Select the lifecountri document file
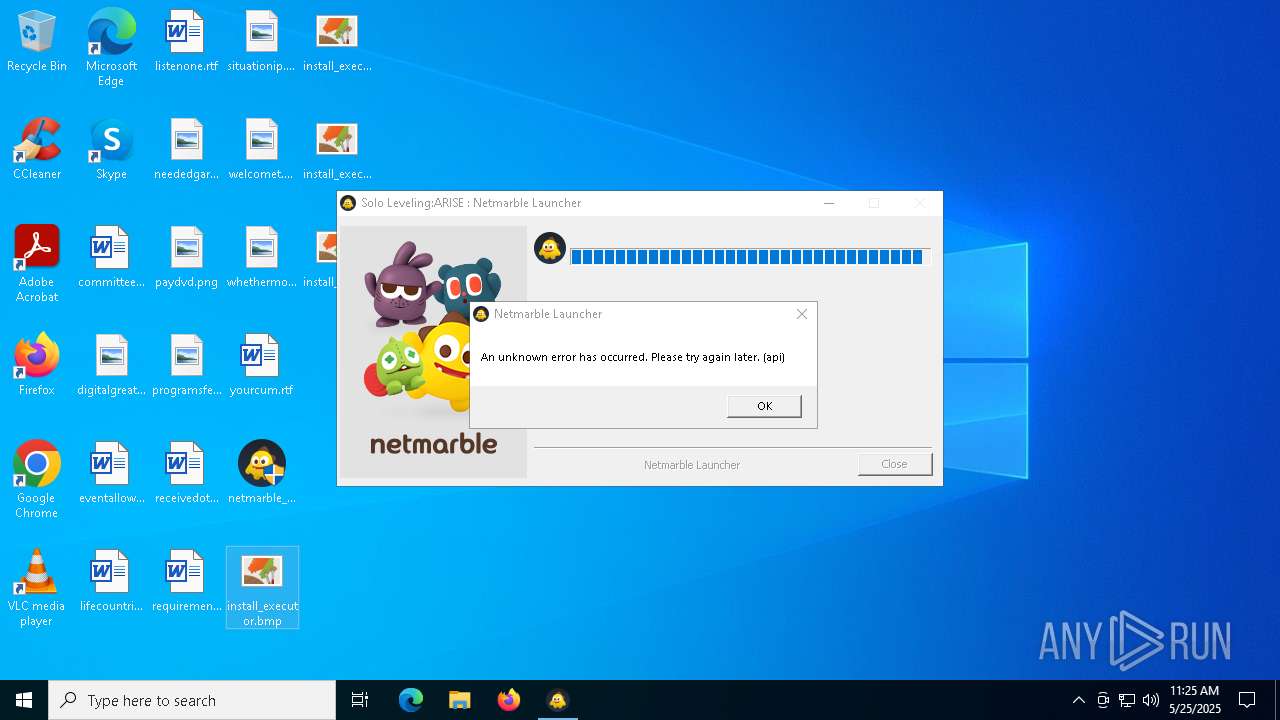 click(x=111, y=582)
